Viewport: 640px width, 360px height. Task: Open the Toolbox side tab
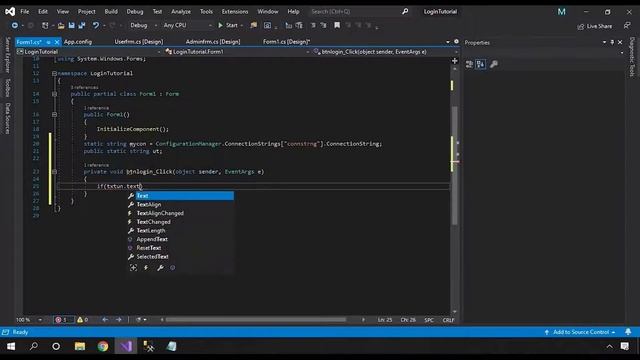pyautogui.click(x=7, y=88)
